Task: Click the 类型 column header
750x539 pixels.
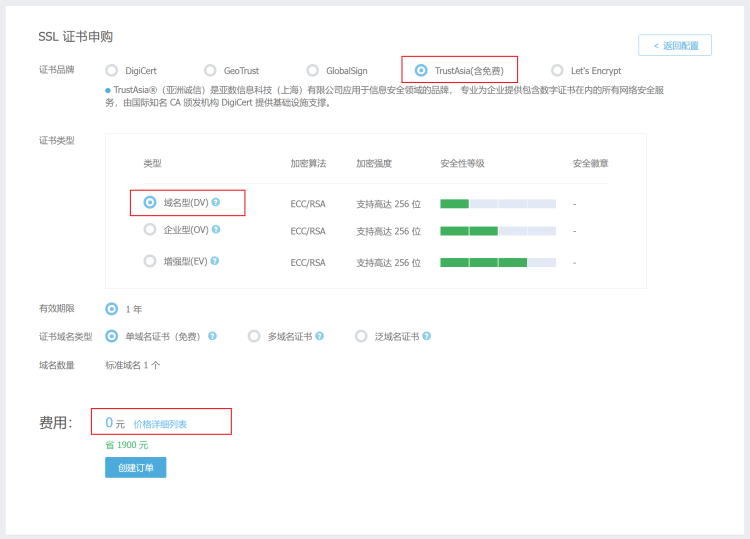Action: [153, 164]
